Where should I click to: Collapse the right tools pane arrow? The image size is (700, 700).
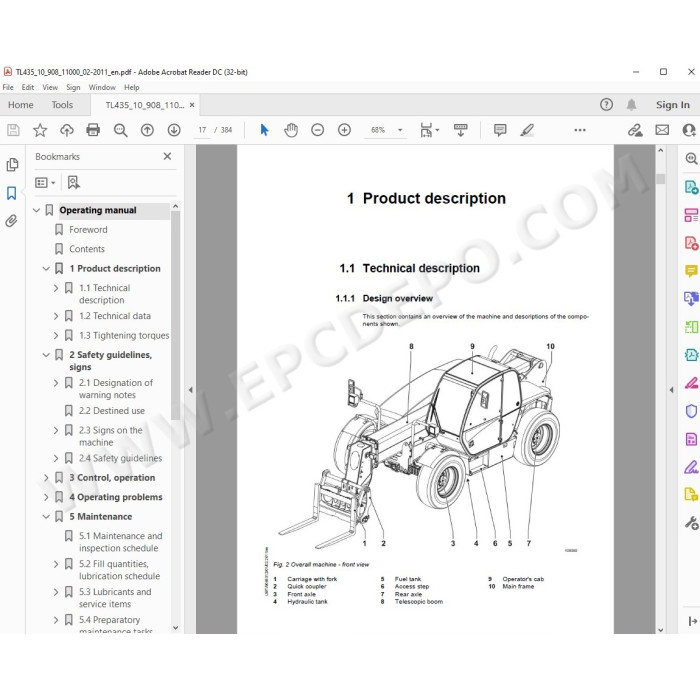click(671, 390)
